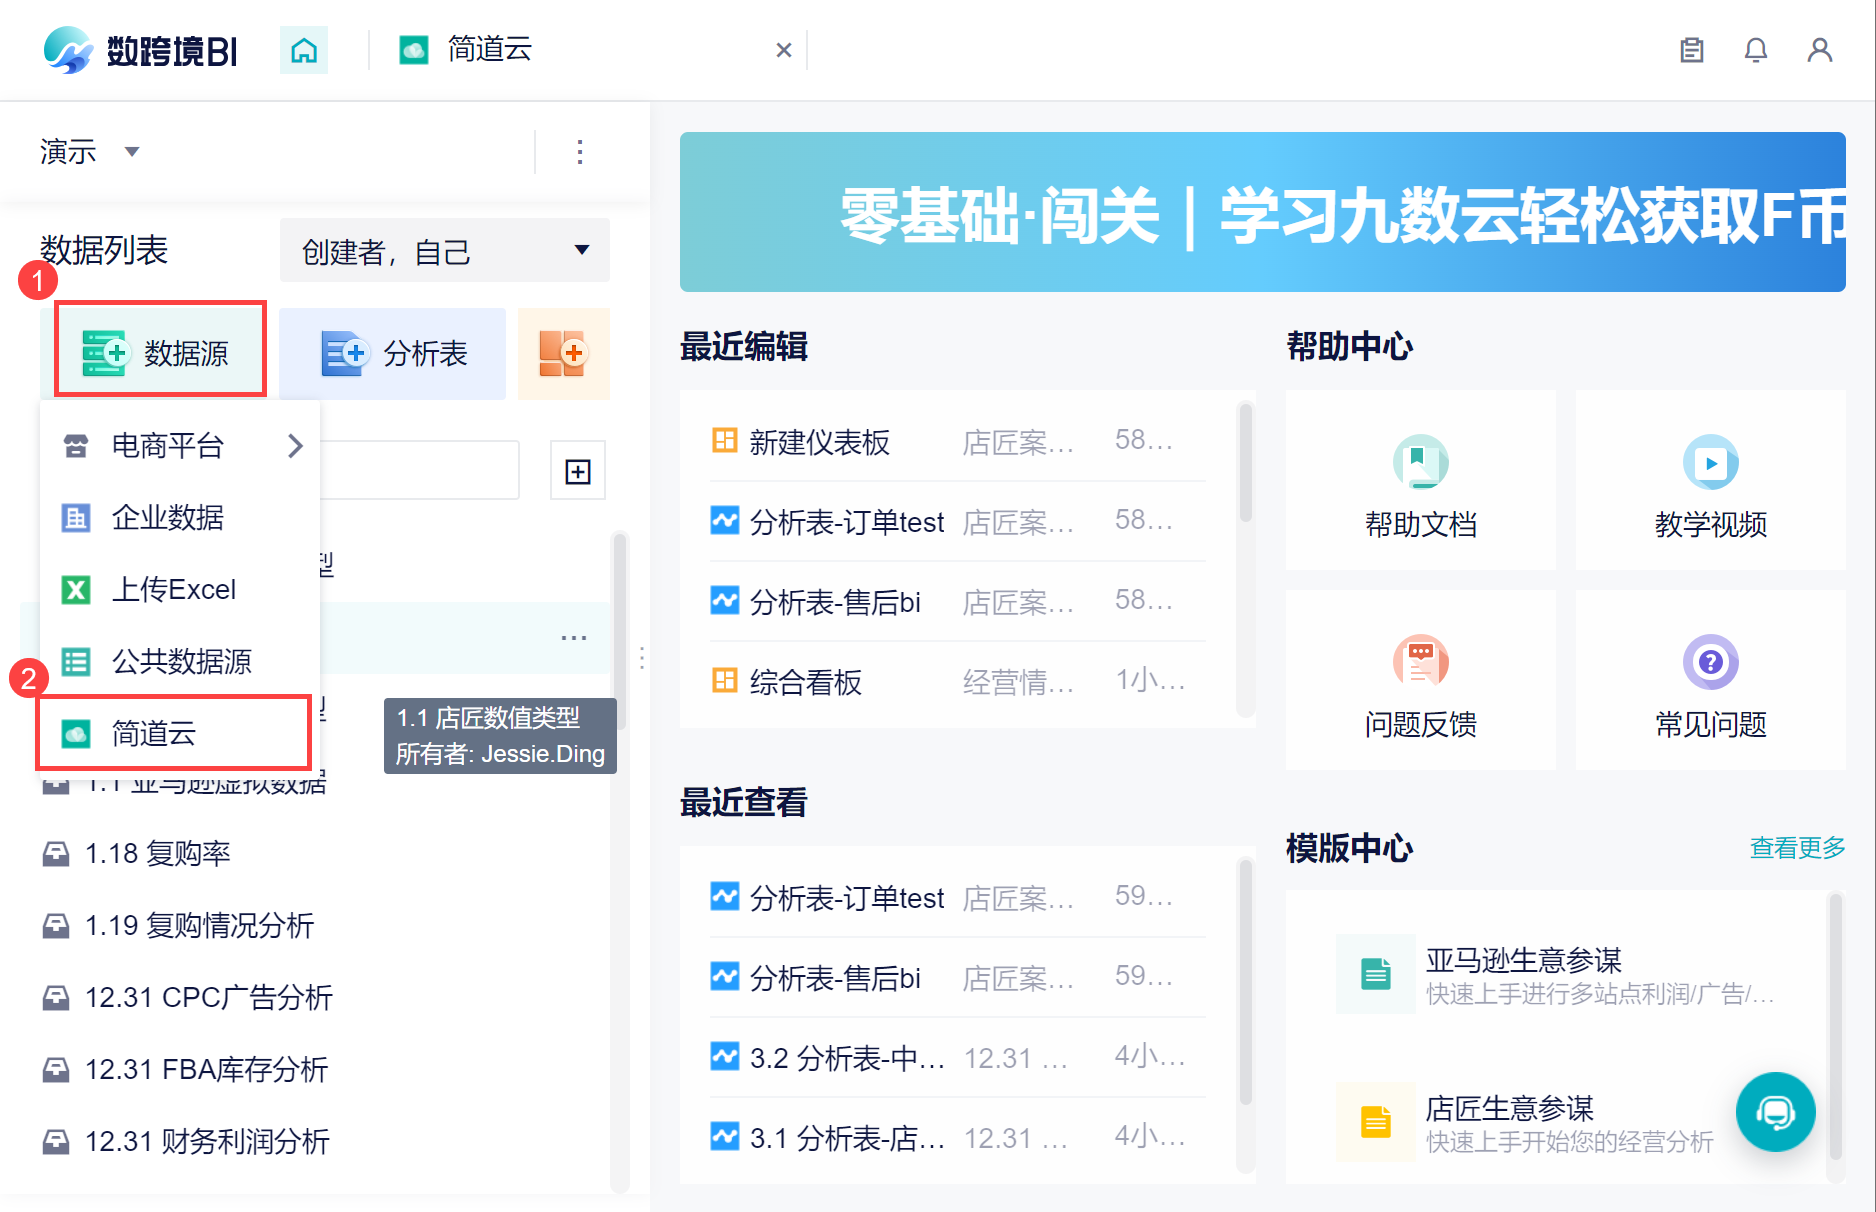Open 教学视频 tutorial videos card
The width and height of the screenshot is (1876, 1212).
[x=1711, y=480]
